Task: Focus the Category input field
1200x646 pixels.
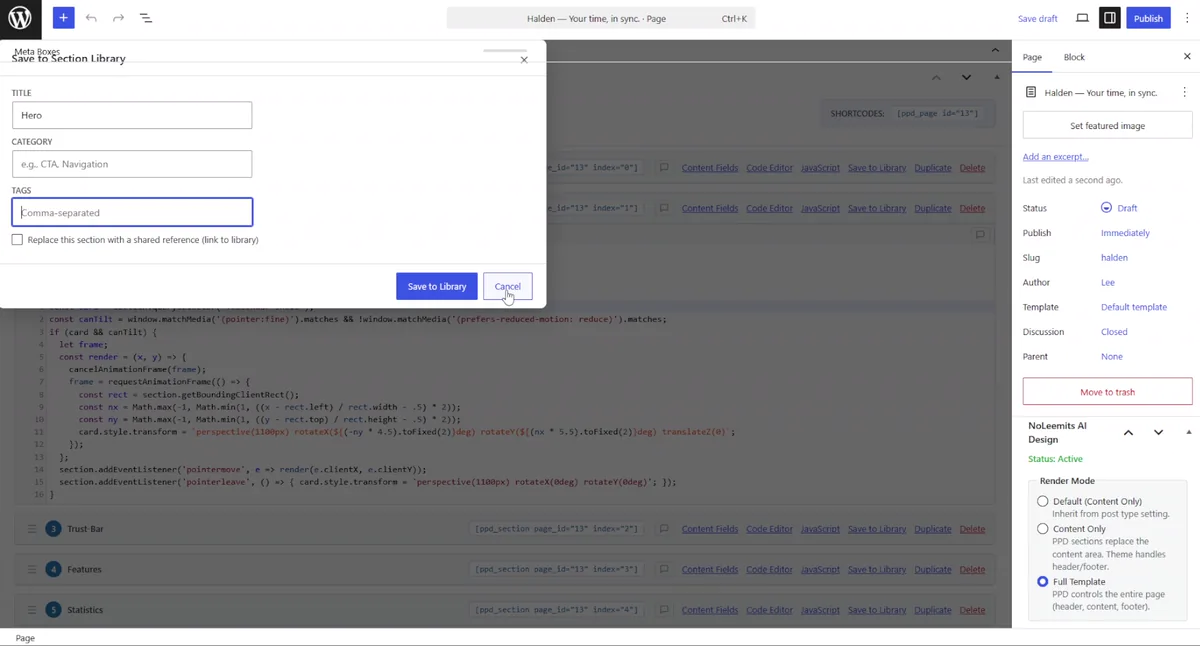Action: coord(132,164)
